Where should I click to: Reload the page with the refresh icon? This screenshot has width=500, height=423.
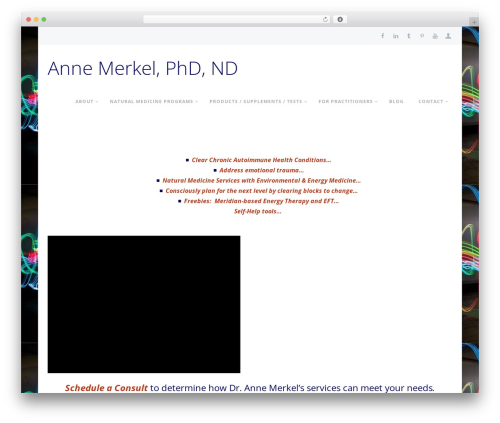[x=325, y=19]
